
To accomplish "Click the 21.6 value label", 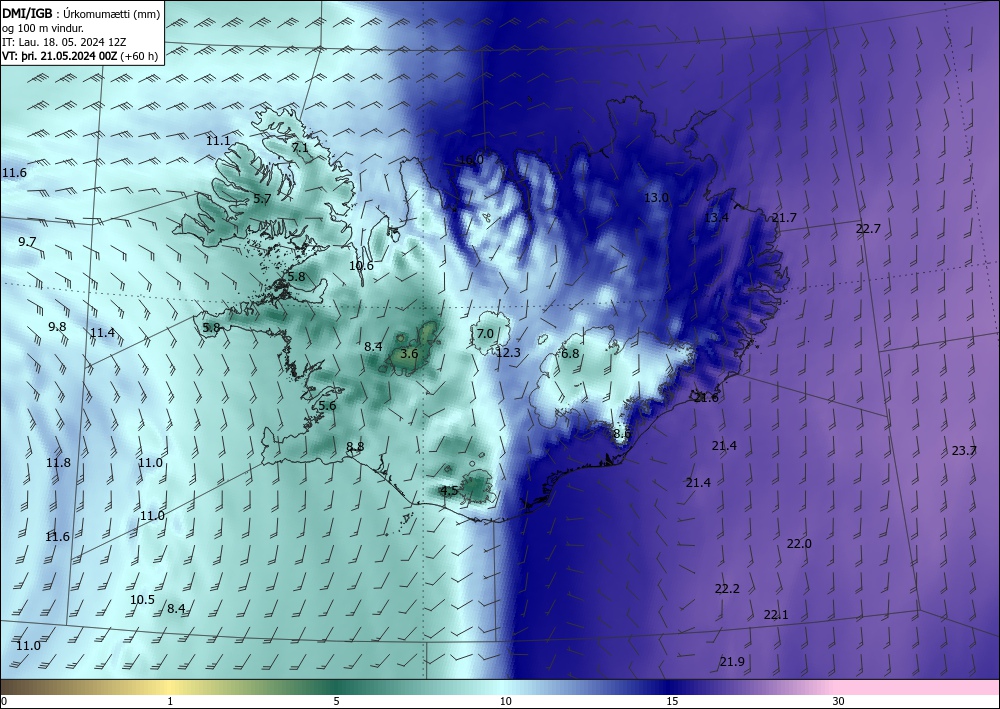I will (706, 398).
